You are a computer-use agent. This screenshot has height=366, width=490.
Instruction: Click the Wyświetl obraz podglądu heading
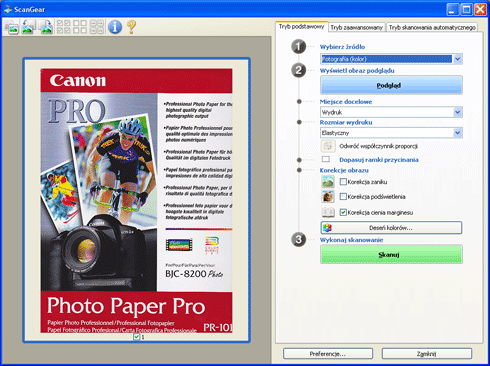[x=357, y=71]
